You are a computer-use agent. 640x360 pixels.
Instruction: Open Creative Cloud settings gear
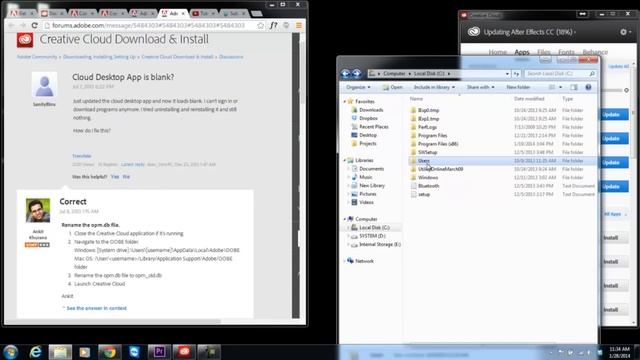[624, 32]
